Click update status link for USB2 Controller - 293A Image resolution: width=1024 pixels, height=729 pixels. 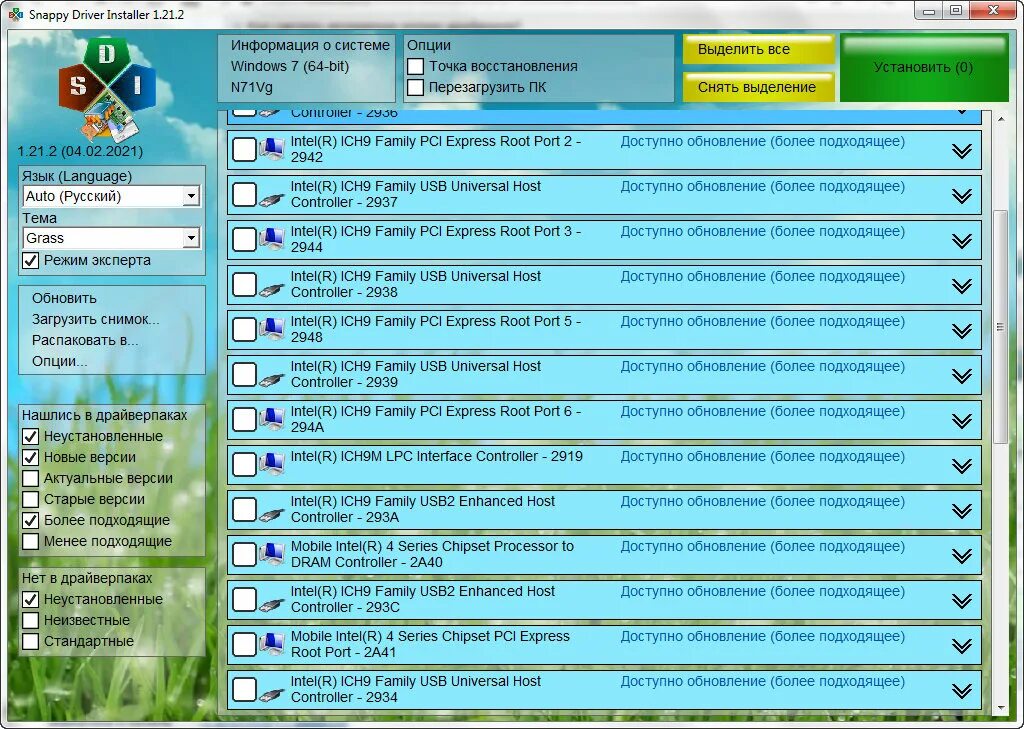click(762, 502)
